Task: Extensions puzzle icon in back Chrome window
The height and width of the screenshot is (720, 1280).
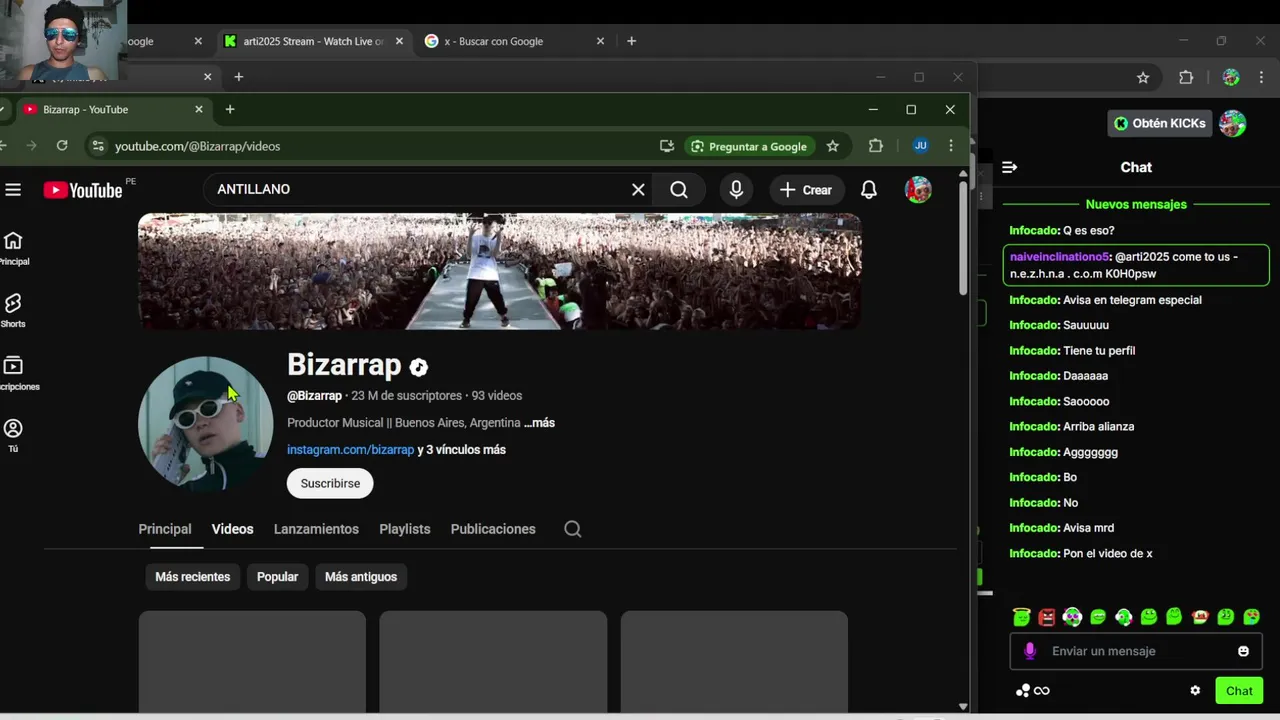Action: tap(1186, 77)
